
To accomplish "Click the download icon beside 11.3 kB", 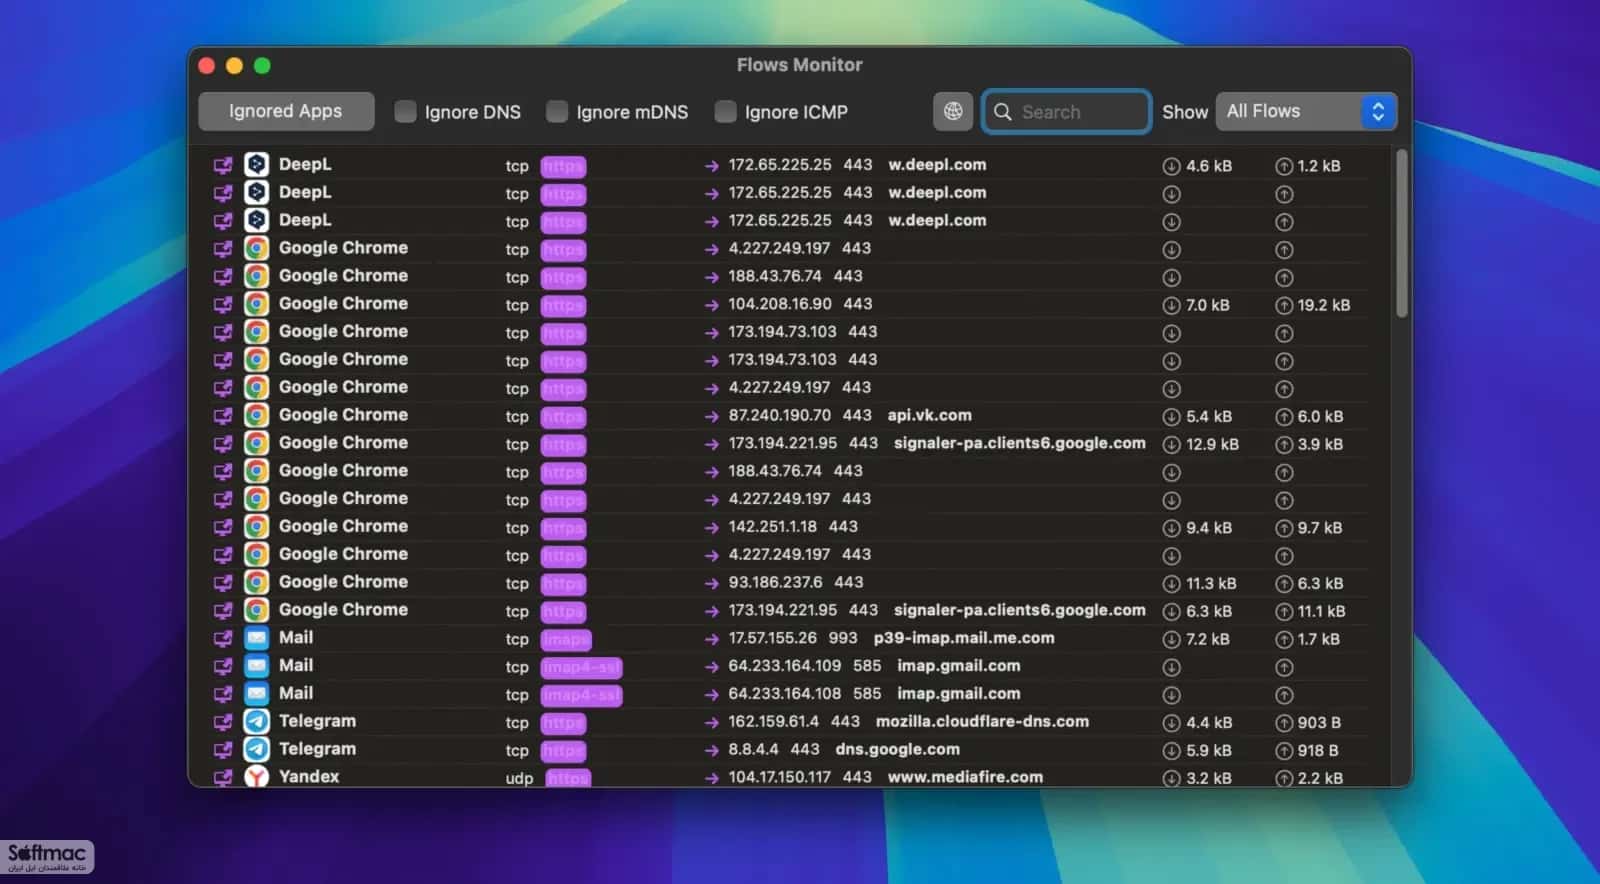I will coord(1171,583).
